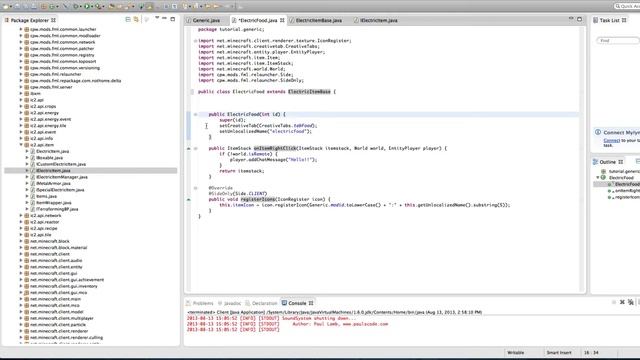Collapse the ic2.api.item package
This screenshot has width=640, height=360.
(x=21, y=145)
